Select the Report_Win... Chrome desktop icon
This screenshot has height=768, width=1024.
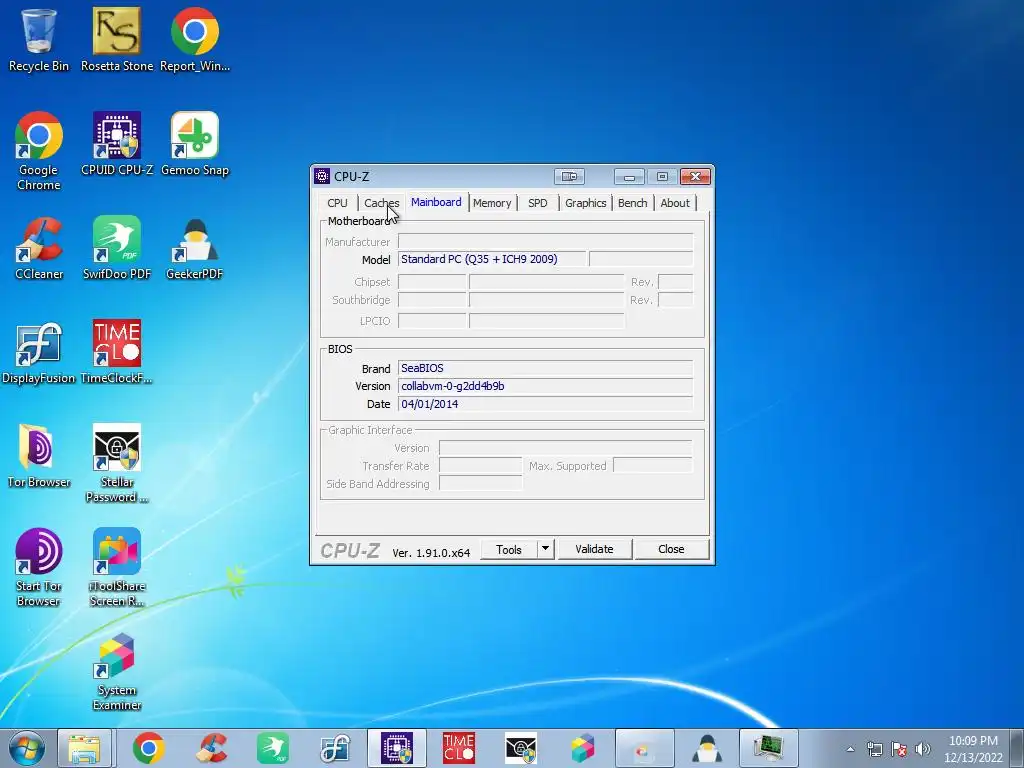195,39
